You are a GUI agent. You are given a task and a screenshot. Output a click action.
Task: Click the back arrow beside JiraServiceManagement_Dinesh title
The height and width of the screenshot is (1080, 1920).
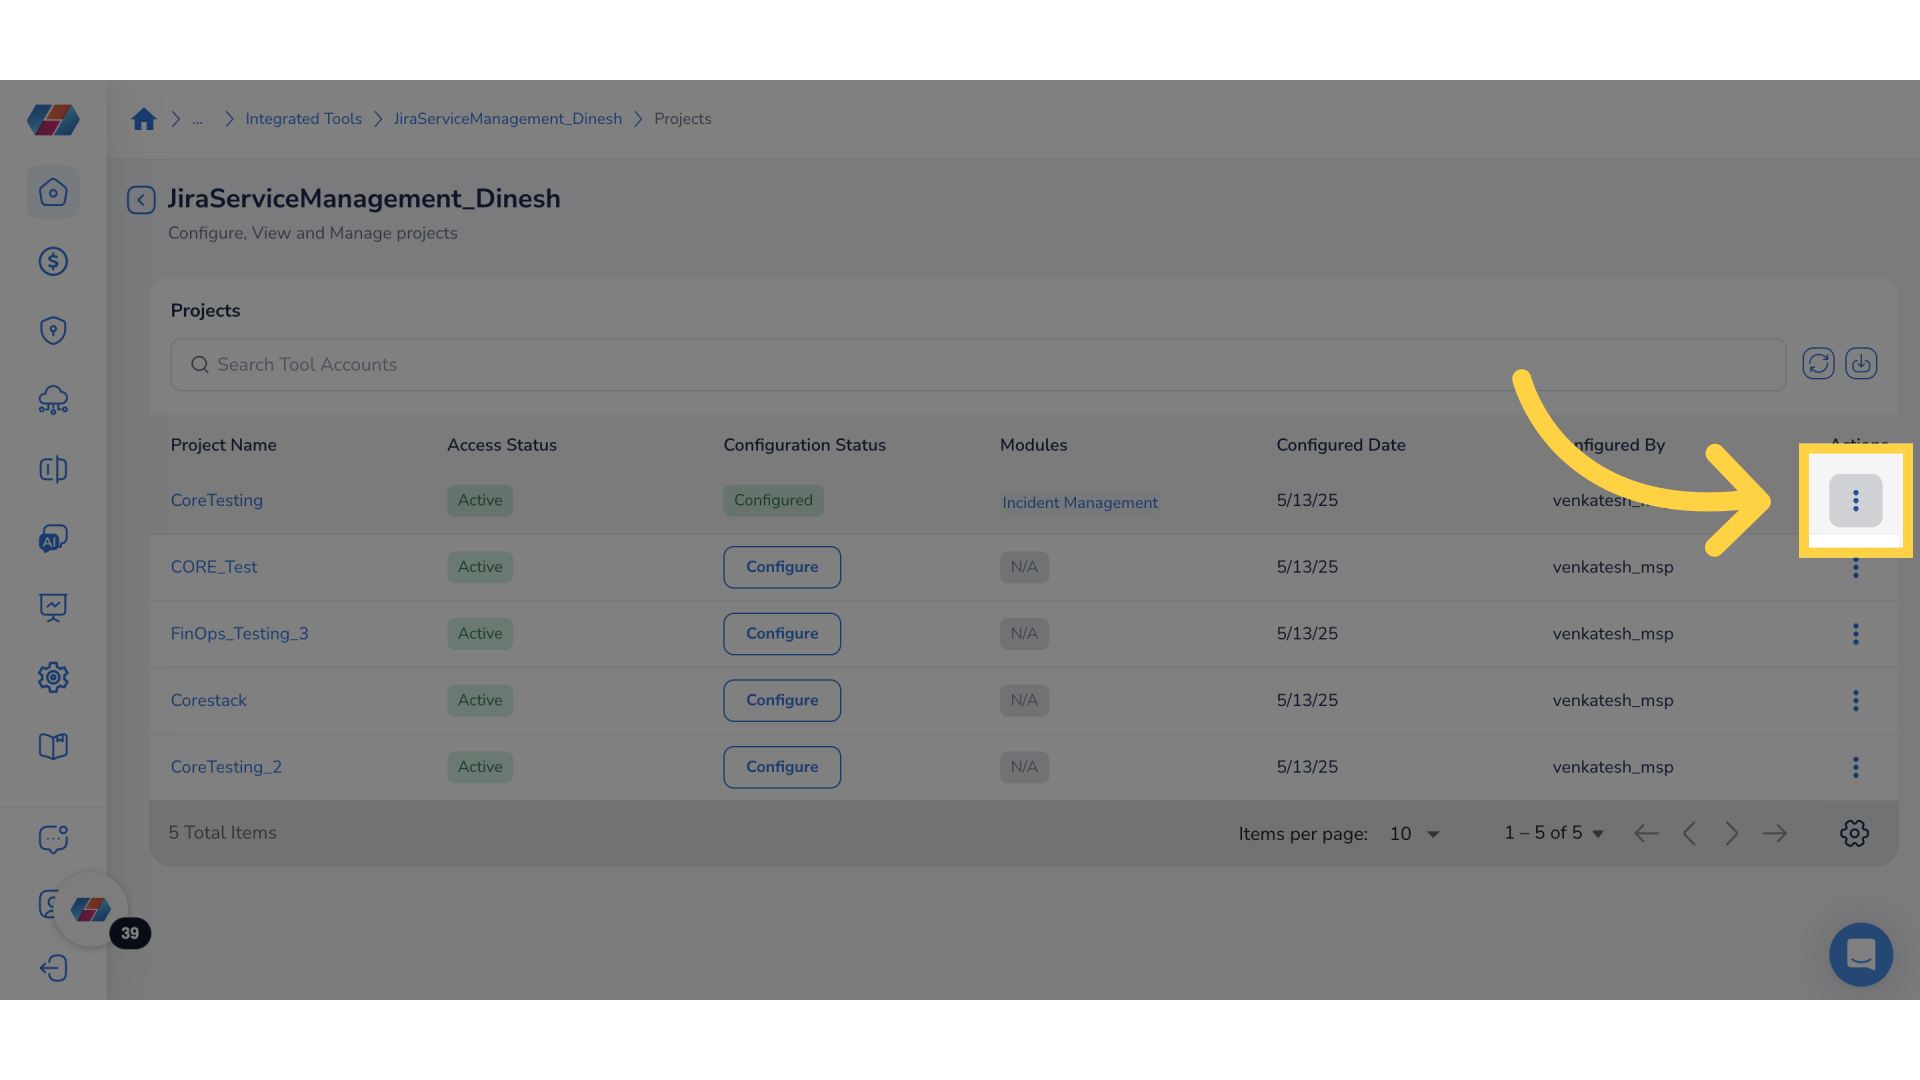pyautogui.click(x=141, y=200)
